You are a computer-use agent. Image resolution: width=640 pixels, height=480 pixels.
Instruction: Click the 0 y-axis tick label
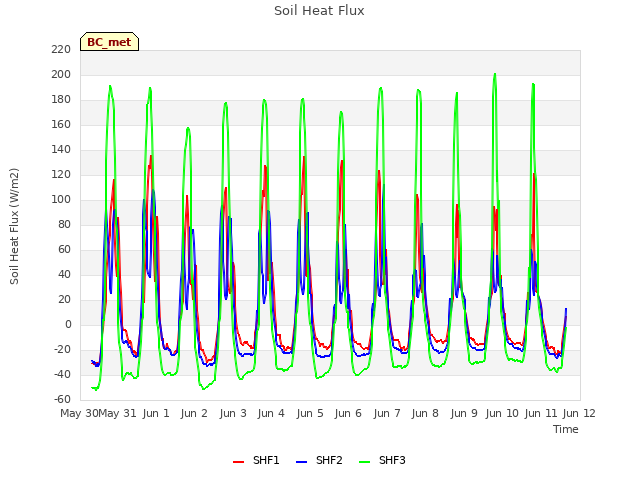pos(68,324)
